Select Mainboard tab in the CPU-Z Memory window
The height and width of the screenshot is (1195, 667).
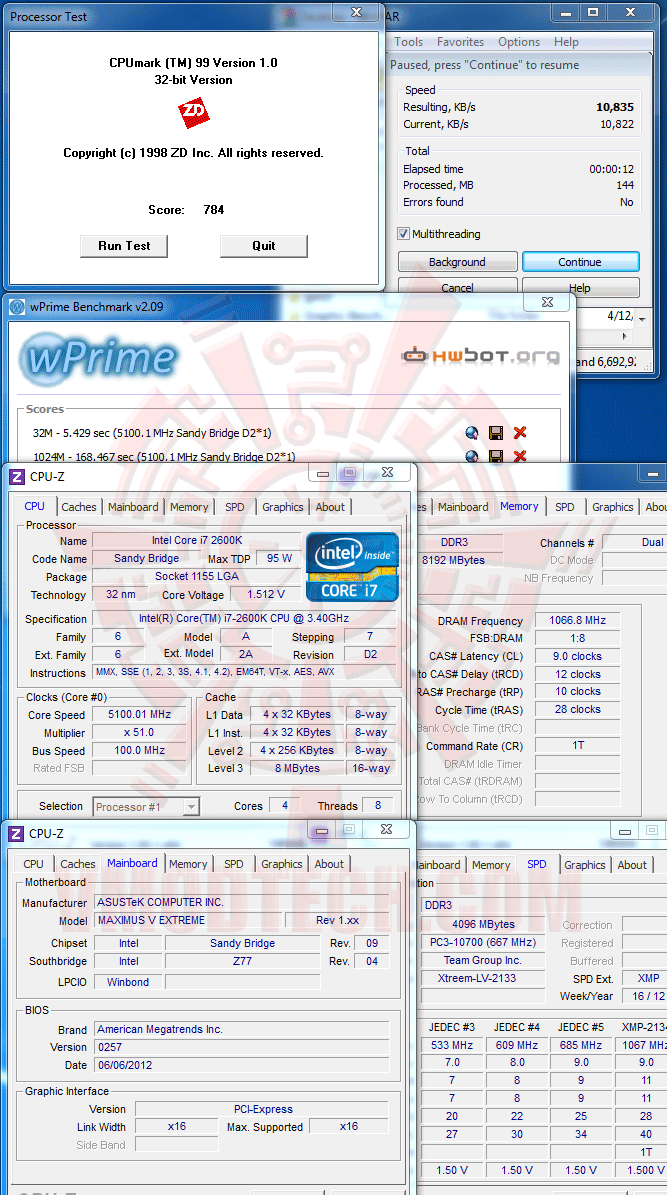[463, 507]
